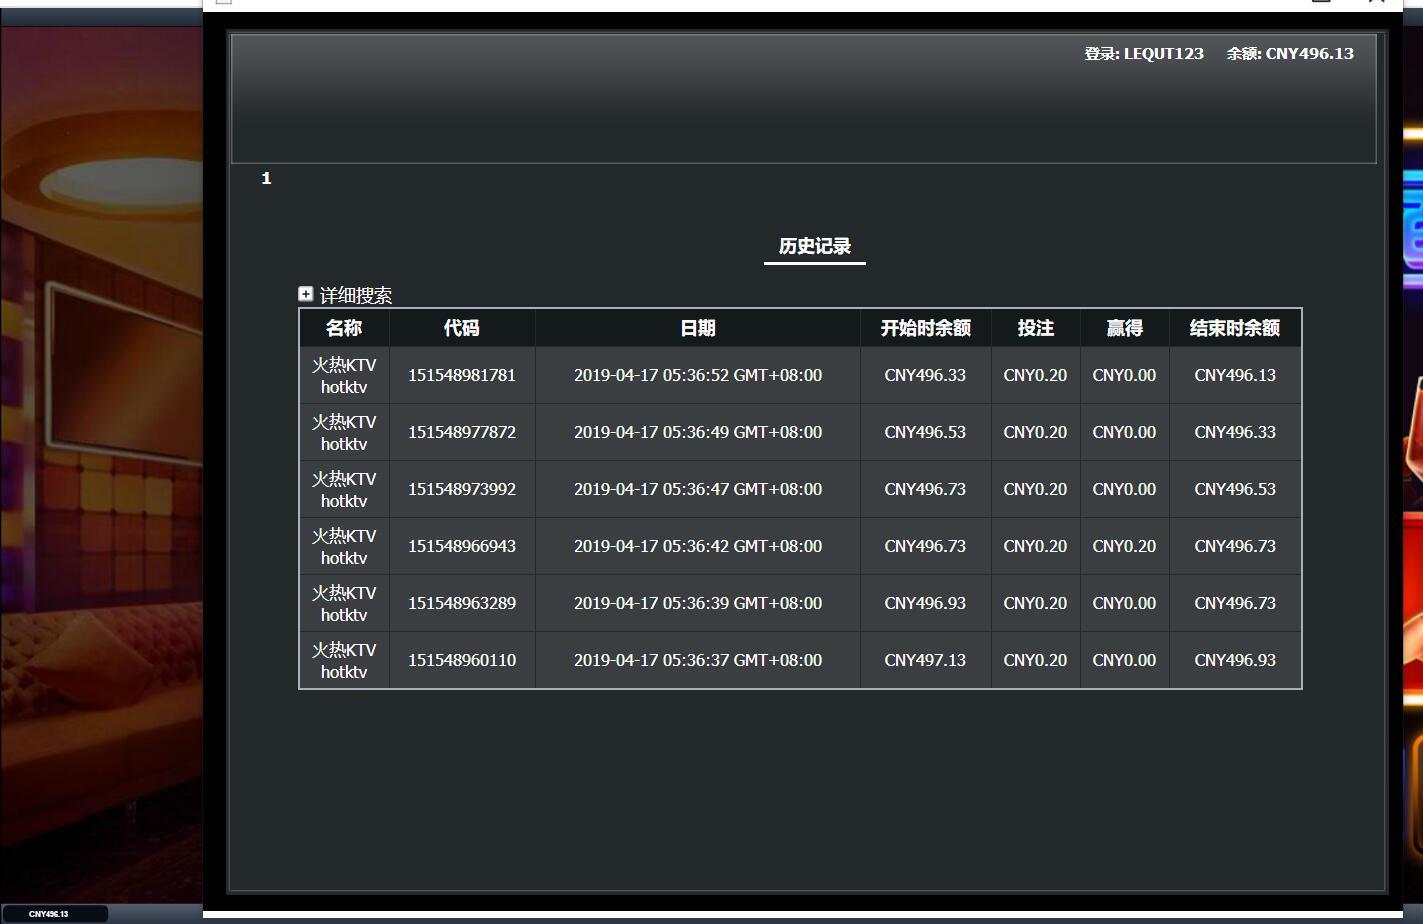Image resolution: width=1423 pixels, height=924 pixels.
Task: Click ending balance CNY496.13 in row 151548981781
Action: [1235, 375]
